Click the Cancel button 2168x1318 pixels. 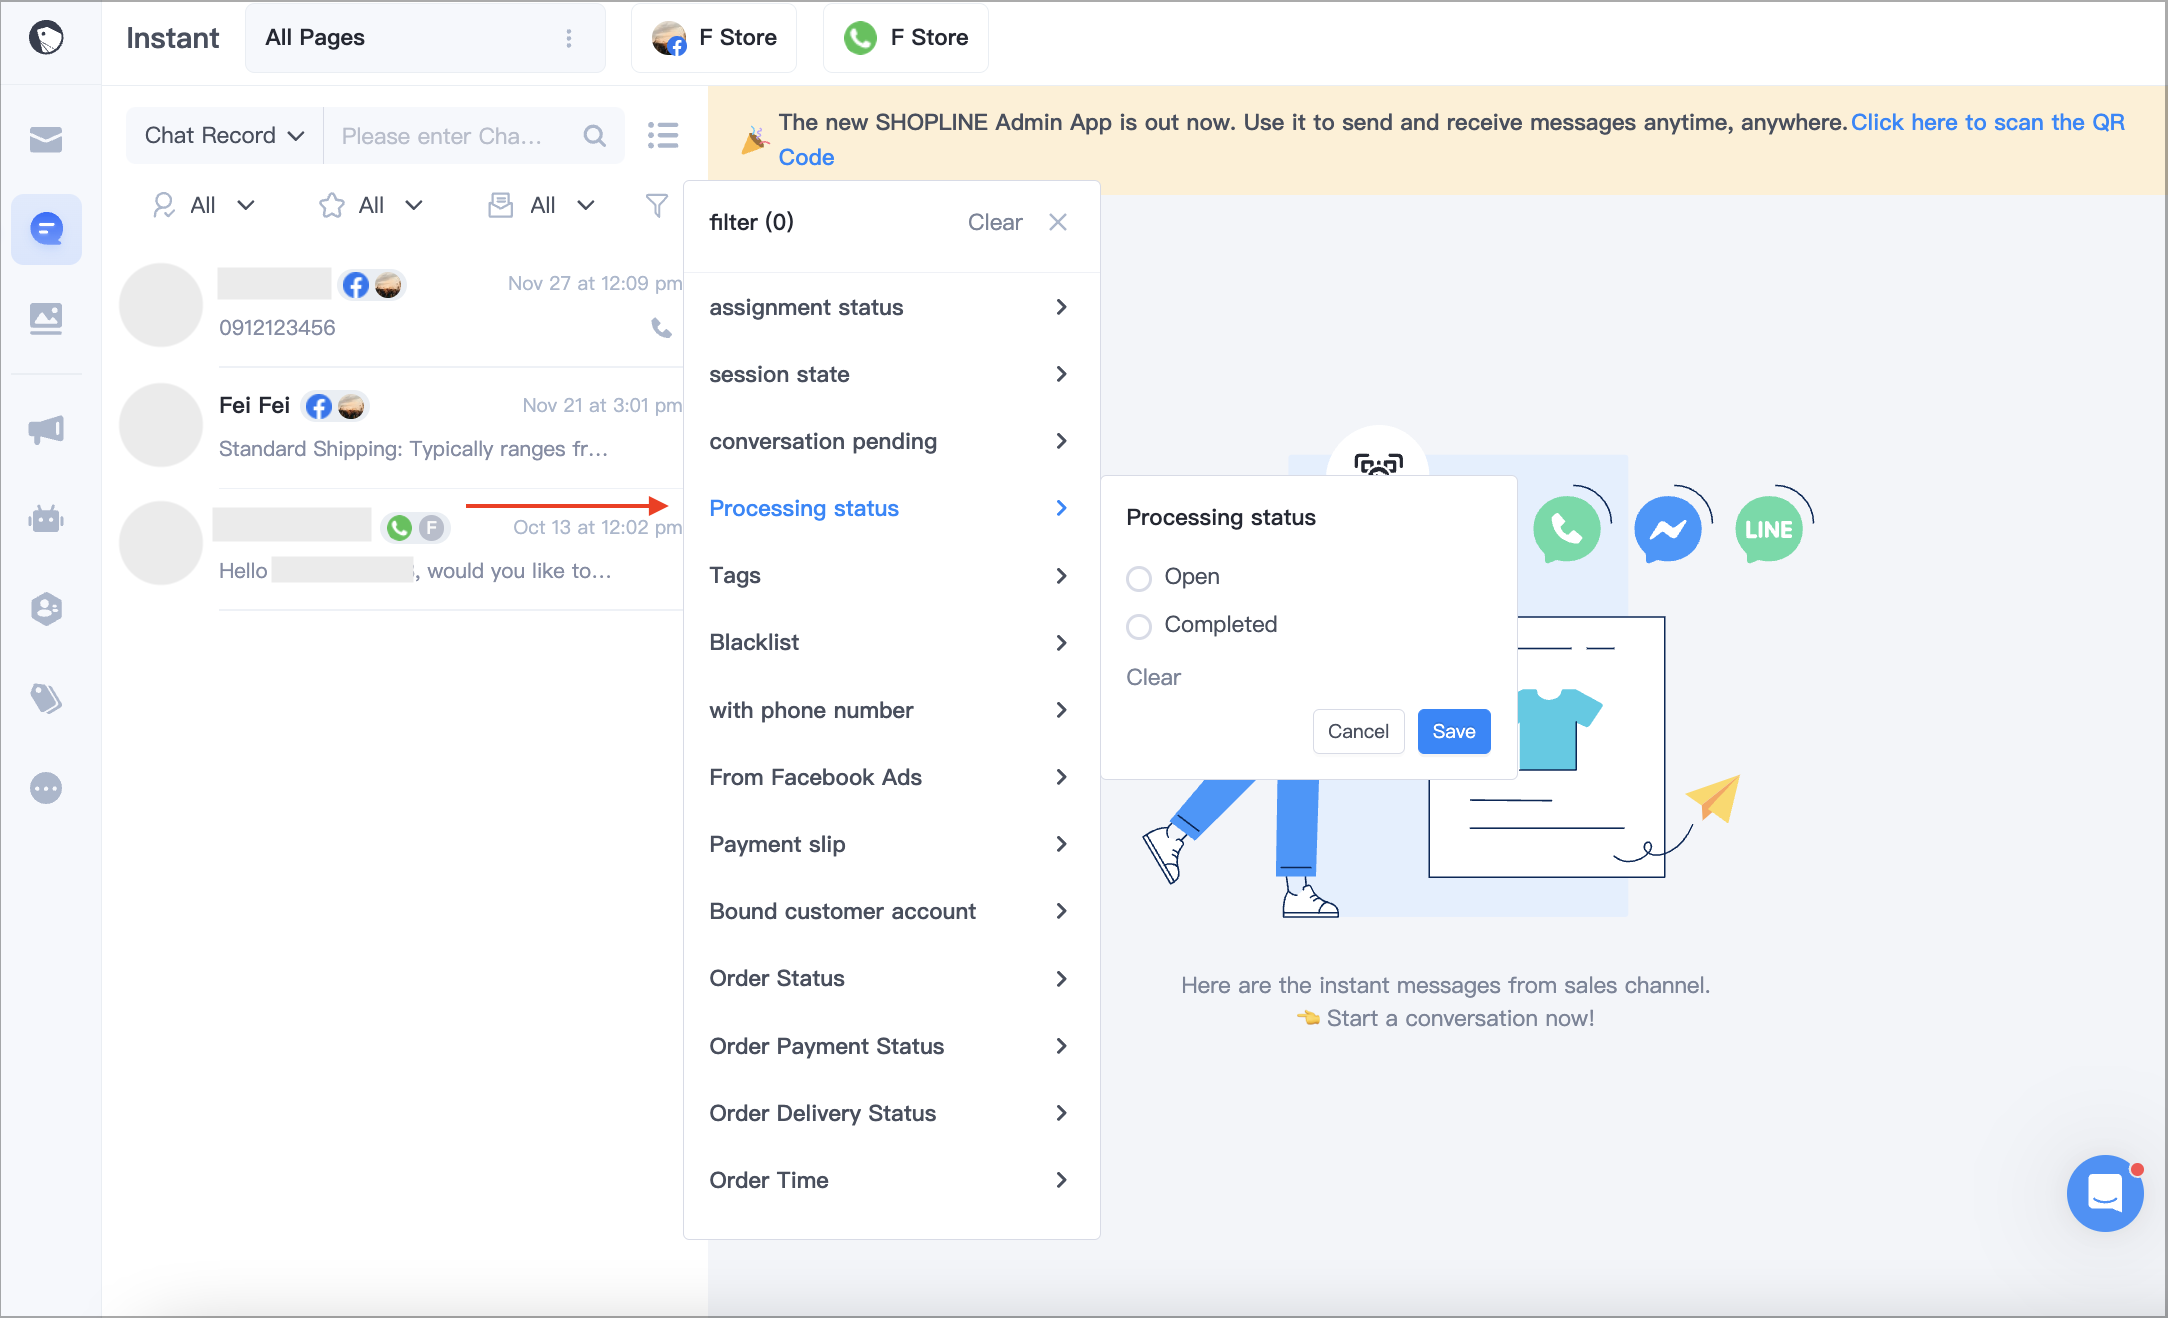tap(1358, 731)
